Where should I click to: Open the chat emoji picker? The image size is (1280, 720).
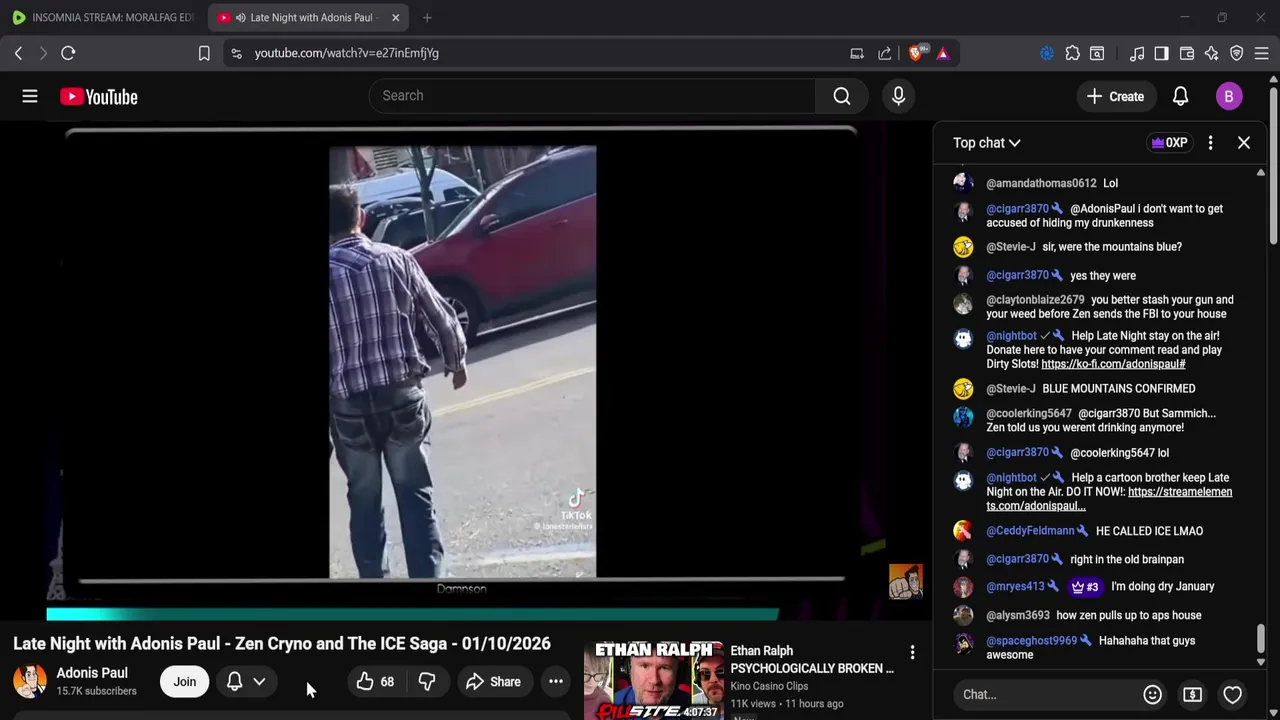(x=1152, y=694)
